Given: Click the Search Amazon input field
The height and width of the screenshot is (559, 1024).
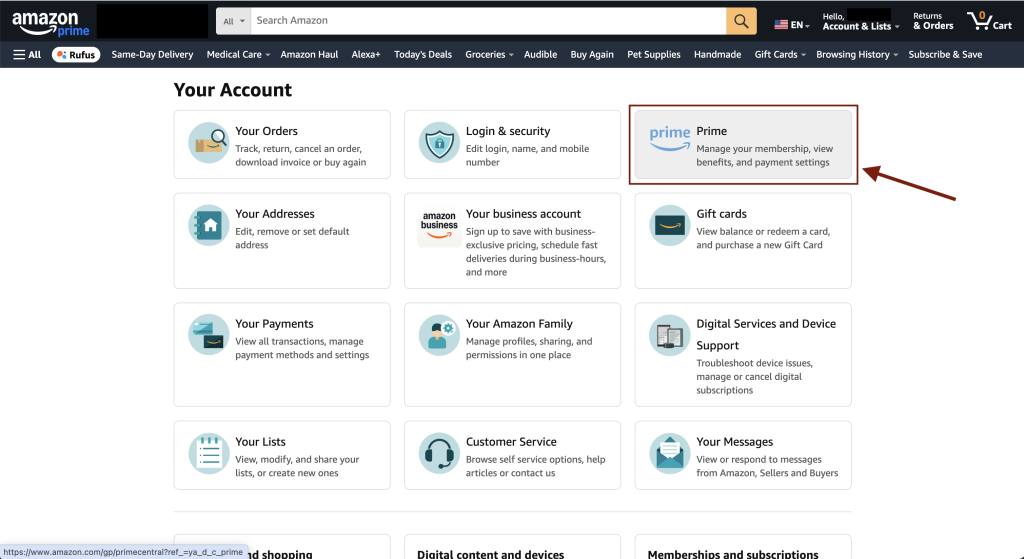Looking at the screenshot, I should click(x=488, y=21).
